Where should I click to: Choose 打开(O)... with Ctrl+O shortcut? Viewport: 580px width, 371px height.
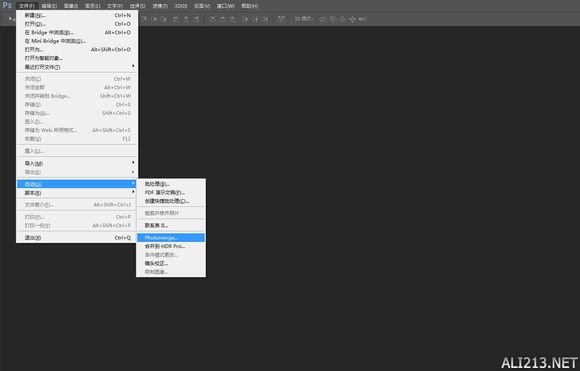[77, 24]
